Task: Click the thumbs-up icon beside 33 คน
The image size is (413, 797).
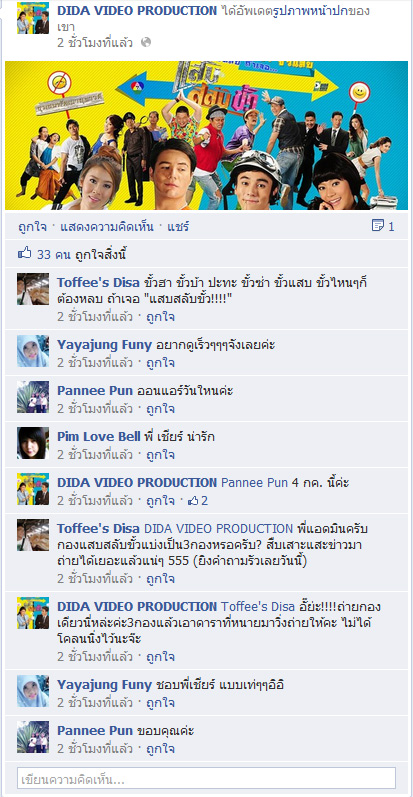Action: pyautogui.click(x=25, y=254)
